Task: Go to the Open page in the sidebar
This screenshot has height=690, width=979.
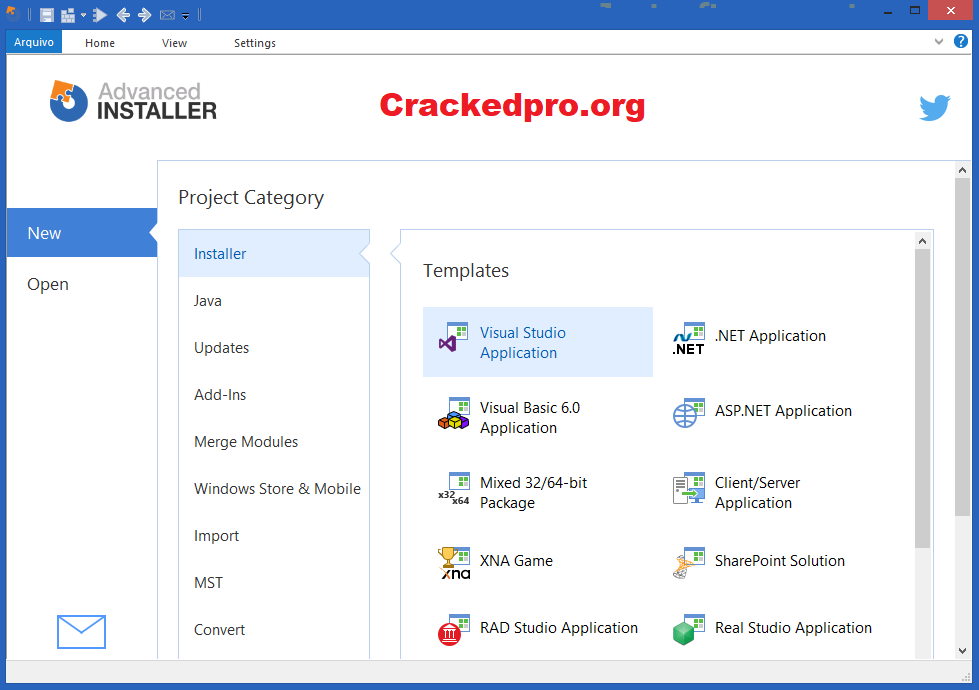Action: coord(82,284)
